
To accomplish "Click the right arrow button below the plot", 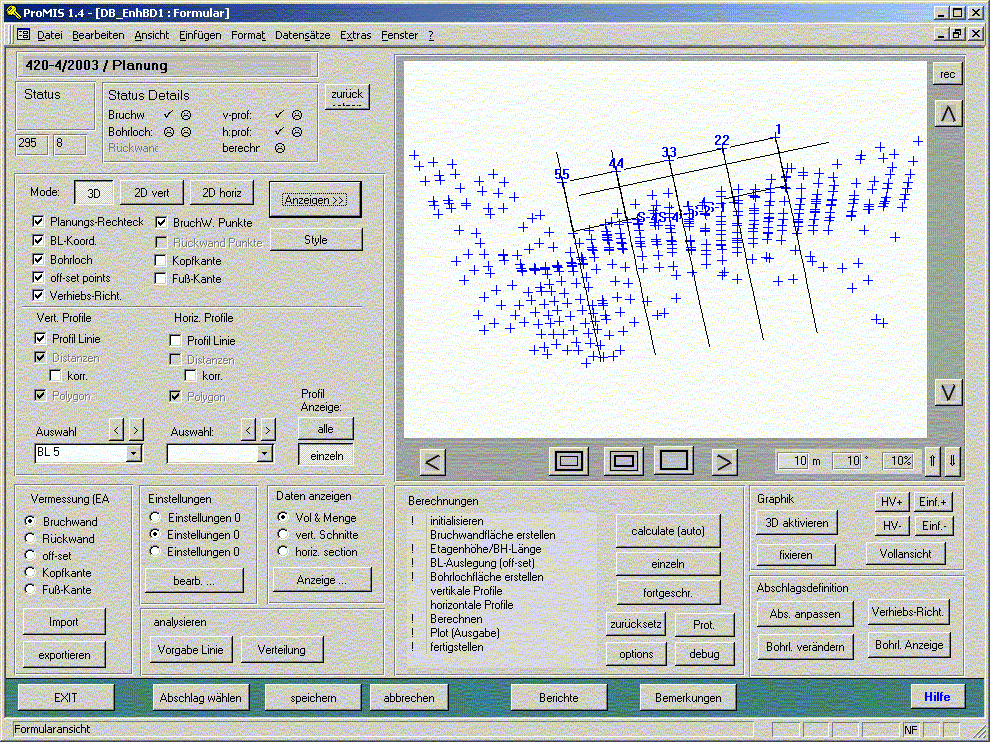I will pyautogui.click(x=724, y=461).
